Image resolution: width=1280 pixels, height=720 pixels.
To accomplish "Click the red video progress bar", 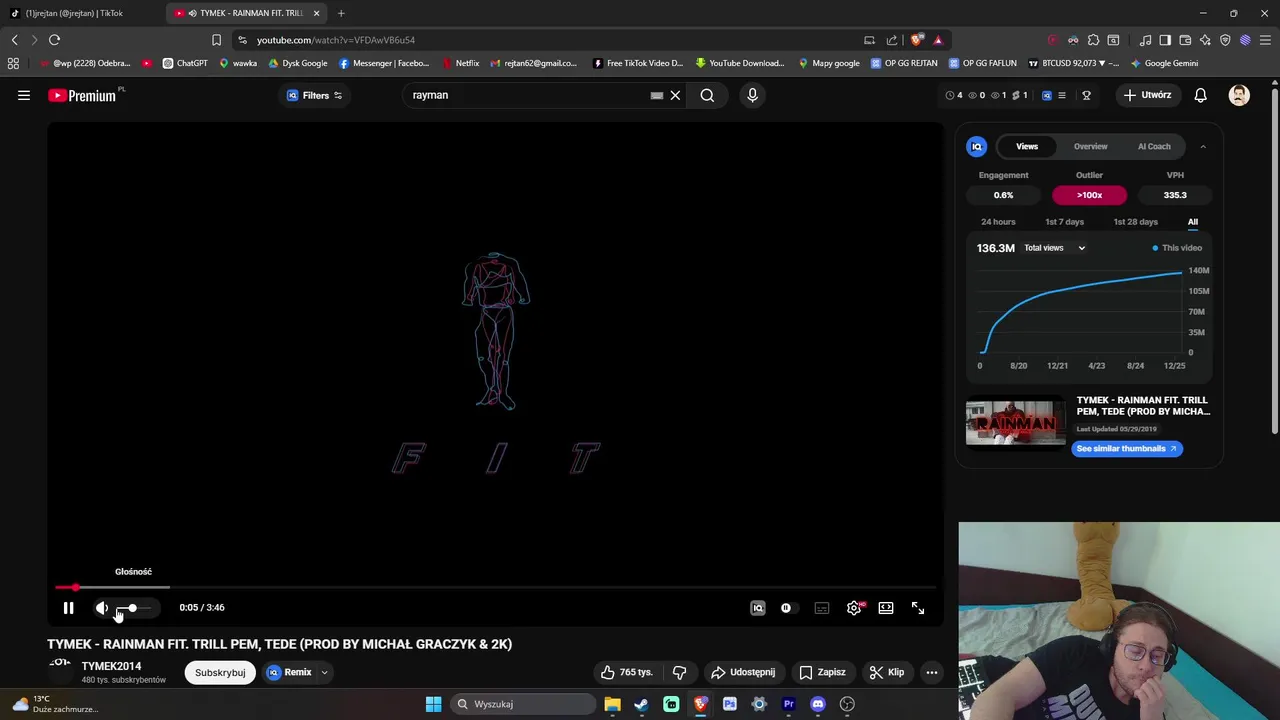I will pyautogui.click(x=496, y=587).
